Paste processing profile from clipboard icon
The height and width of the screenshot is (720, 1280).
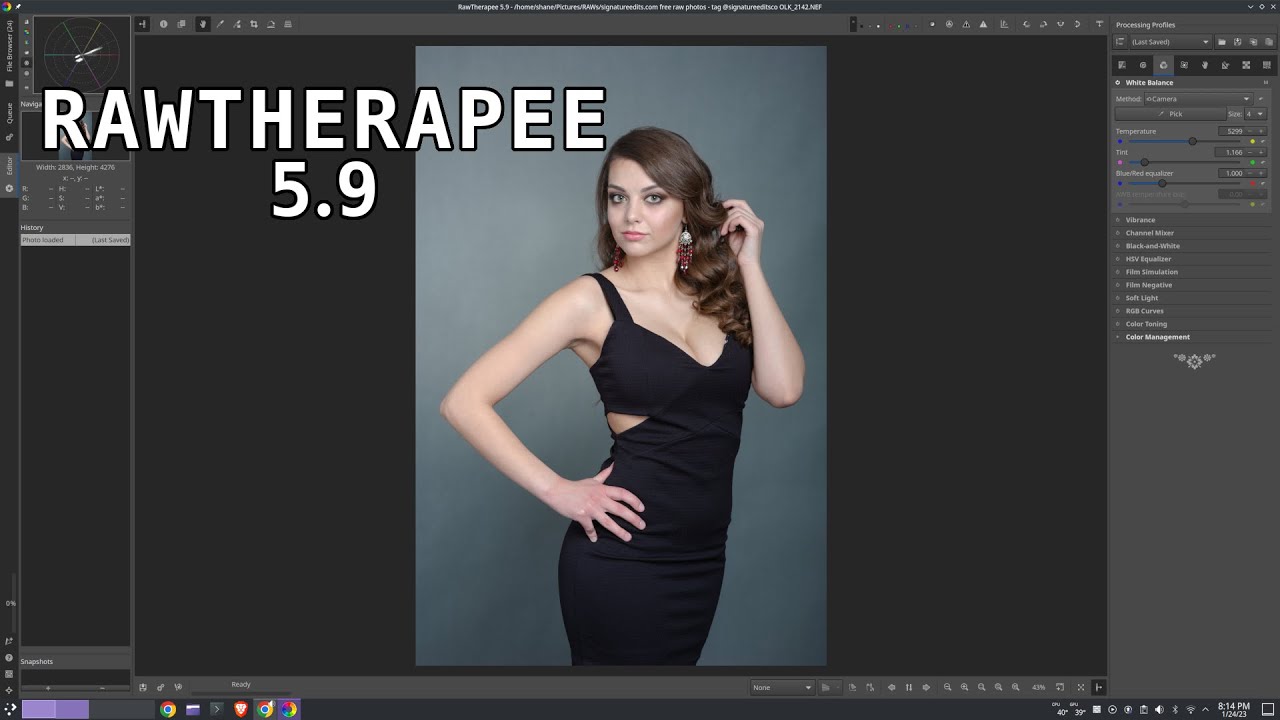point(1267,42)
